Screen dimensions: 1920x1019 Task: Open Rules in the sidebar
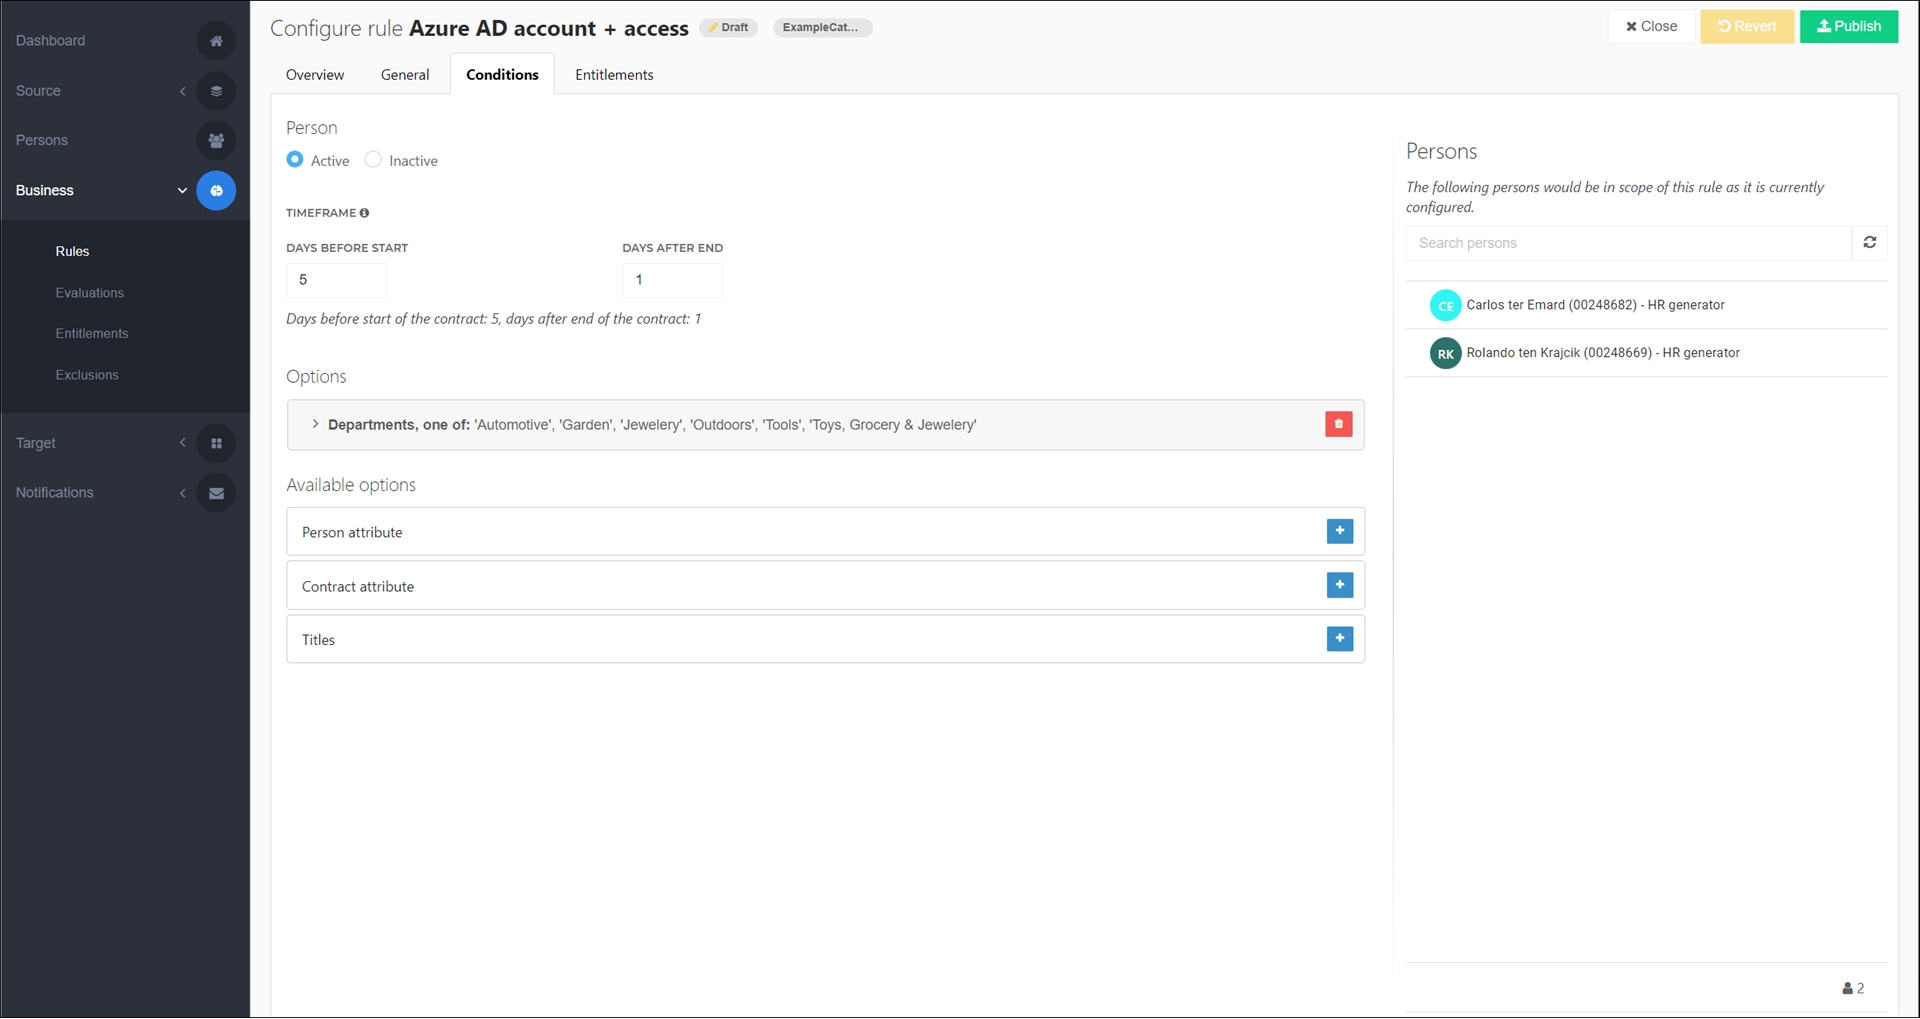pyautogui.click(x=72, y=252)
